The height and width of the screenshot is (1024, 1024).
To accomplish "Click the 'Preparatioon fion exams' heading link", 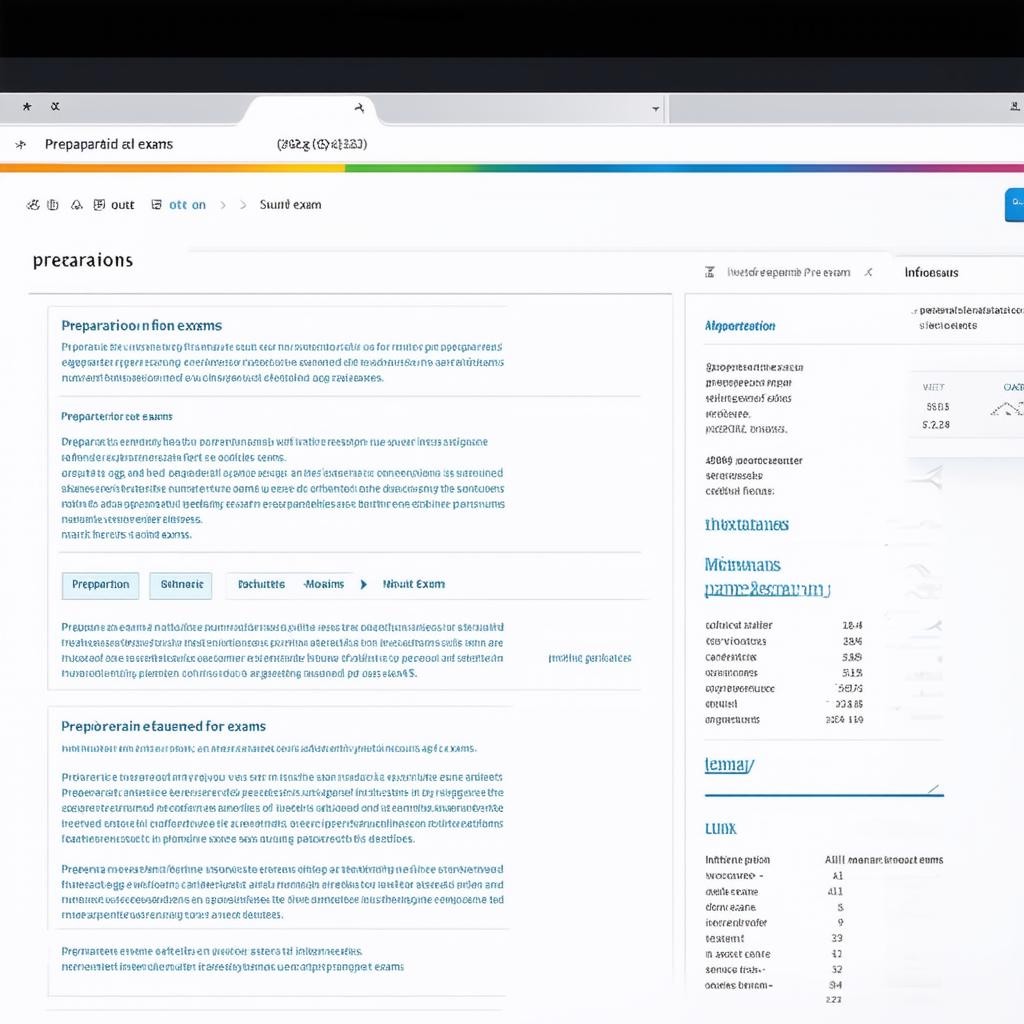I will click(x=141, y=325).
